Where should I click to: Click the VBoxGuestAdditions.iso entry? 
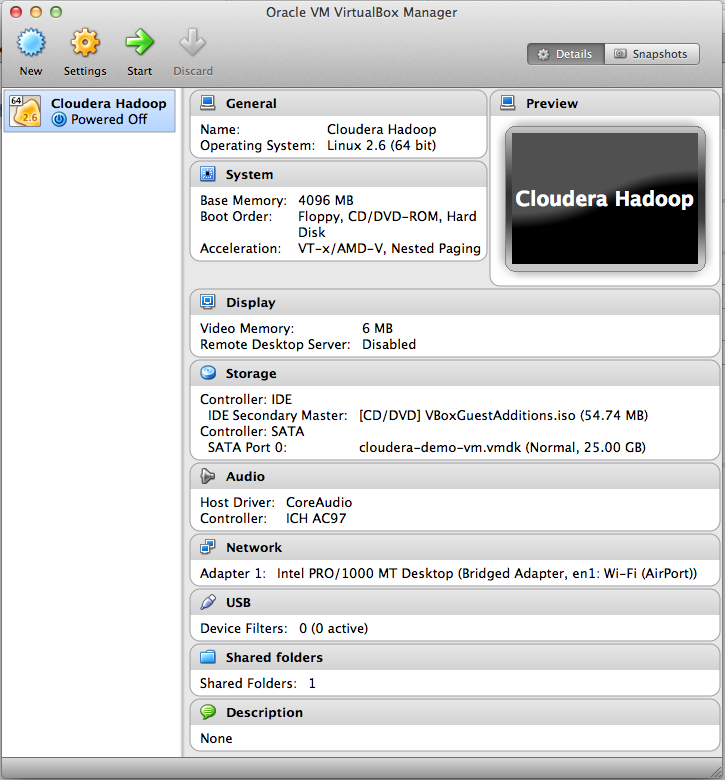point(503,415)
